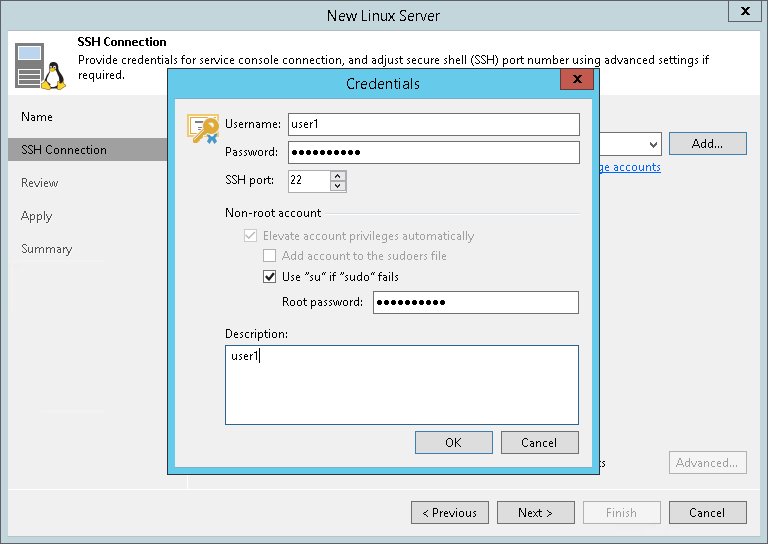768x544 pixels.
Task: Focus the Root password field
Action: tap(476, 302)
